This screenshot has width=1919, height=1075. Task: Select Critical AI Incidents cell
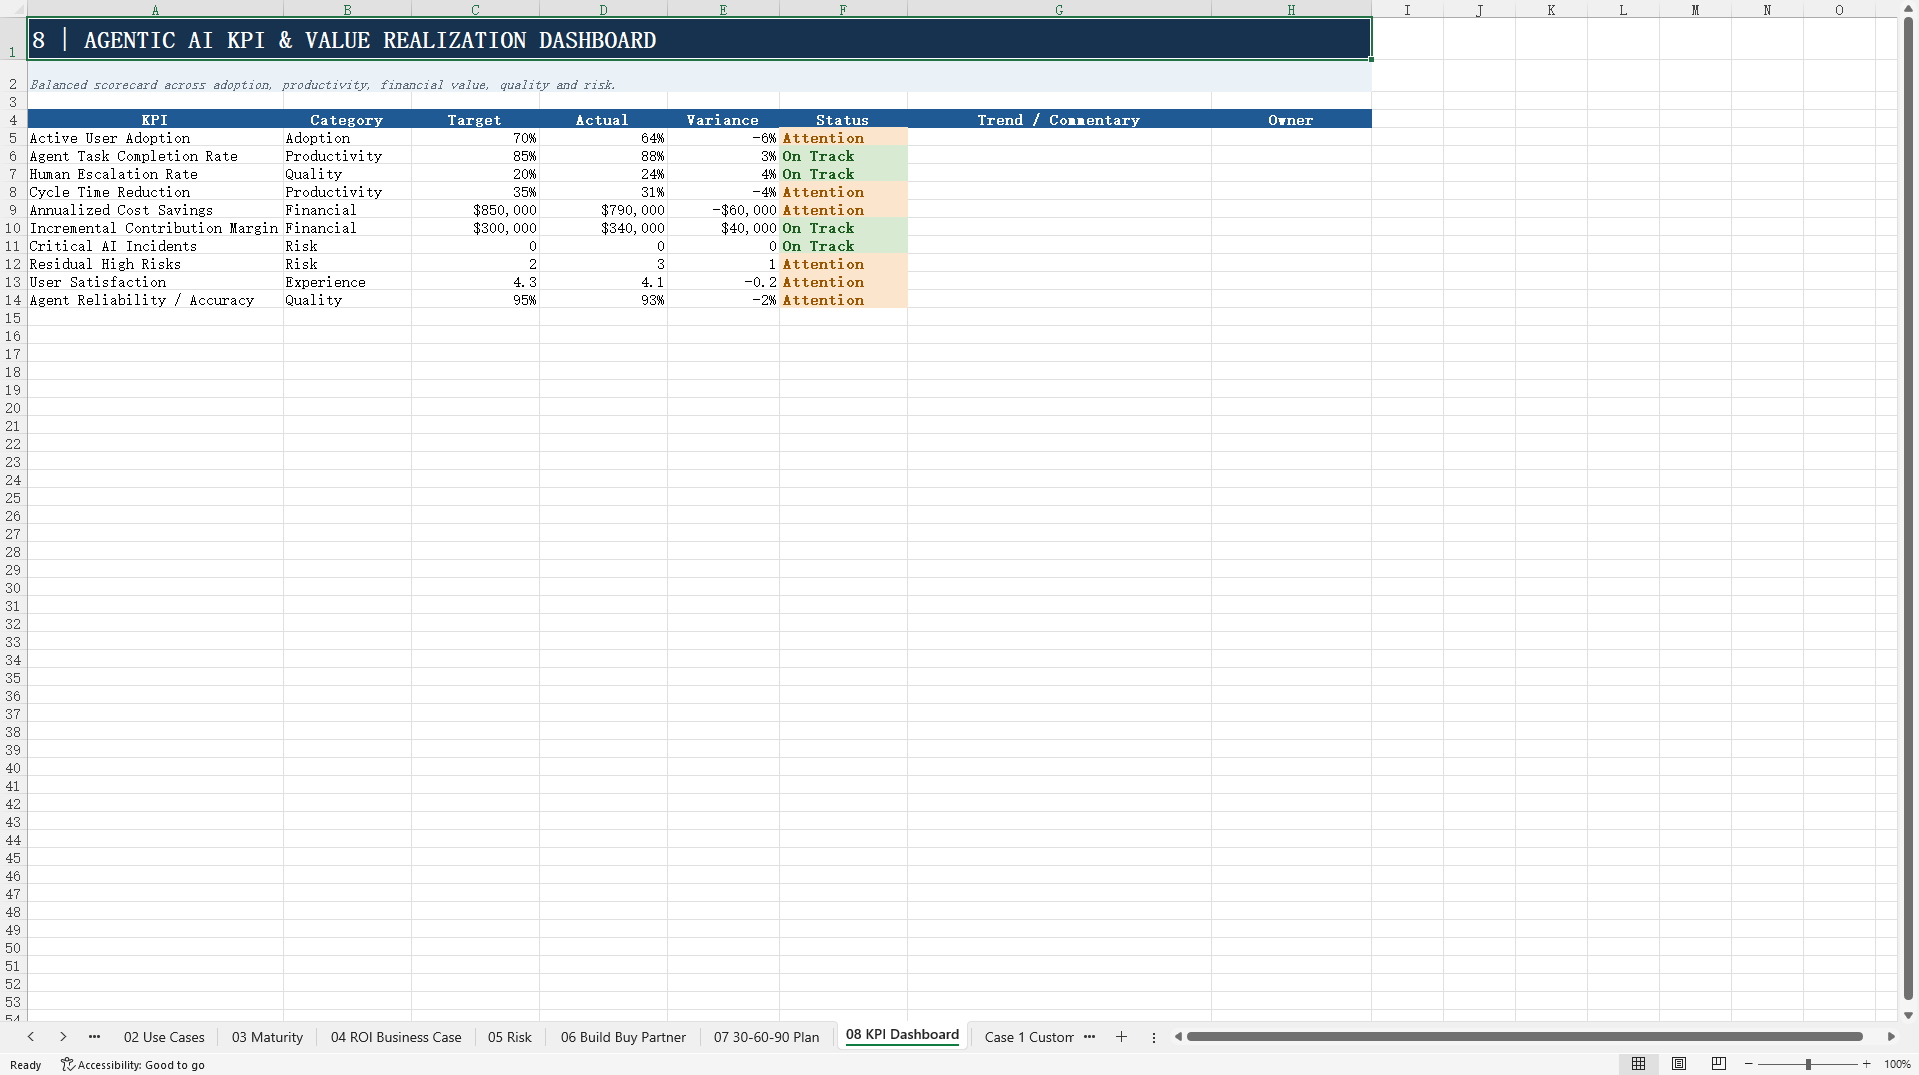[155, 246]
